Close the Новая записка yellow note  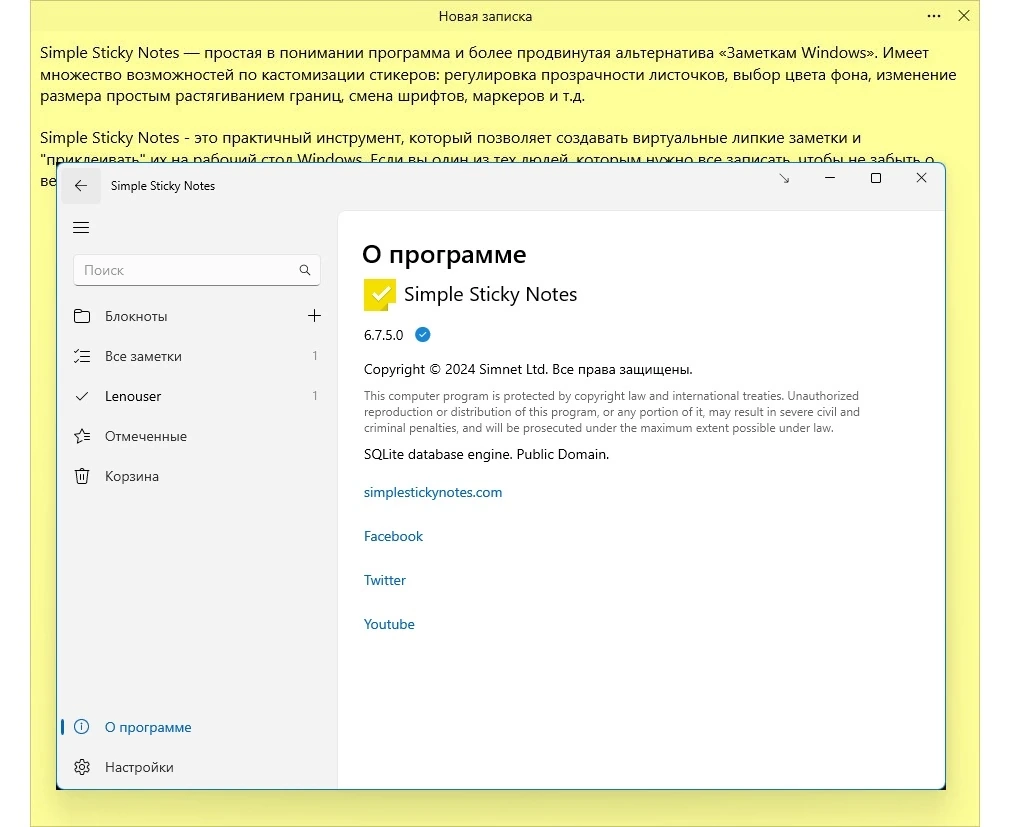pos(964,16)
